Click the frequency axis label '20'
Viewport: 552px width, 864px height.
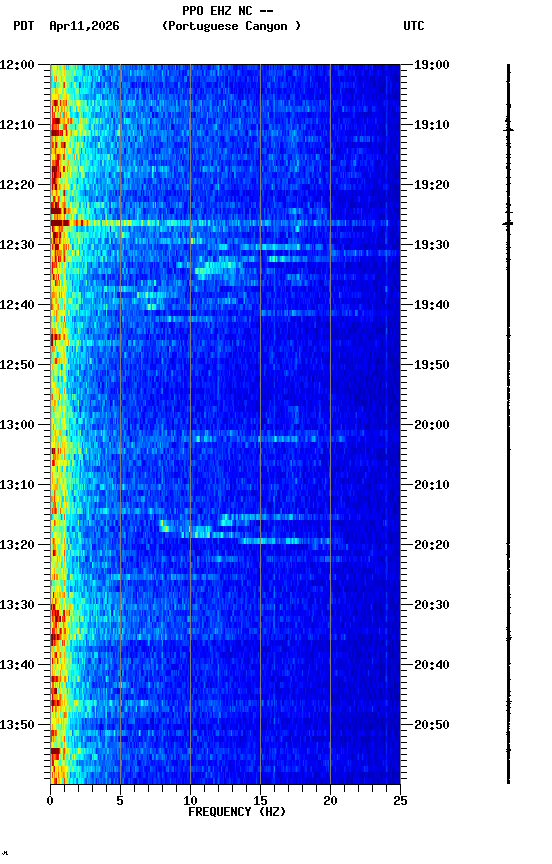pos(330,801)
